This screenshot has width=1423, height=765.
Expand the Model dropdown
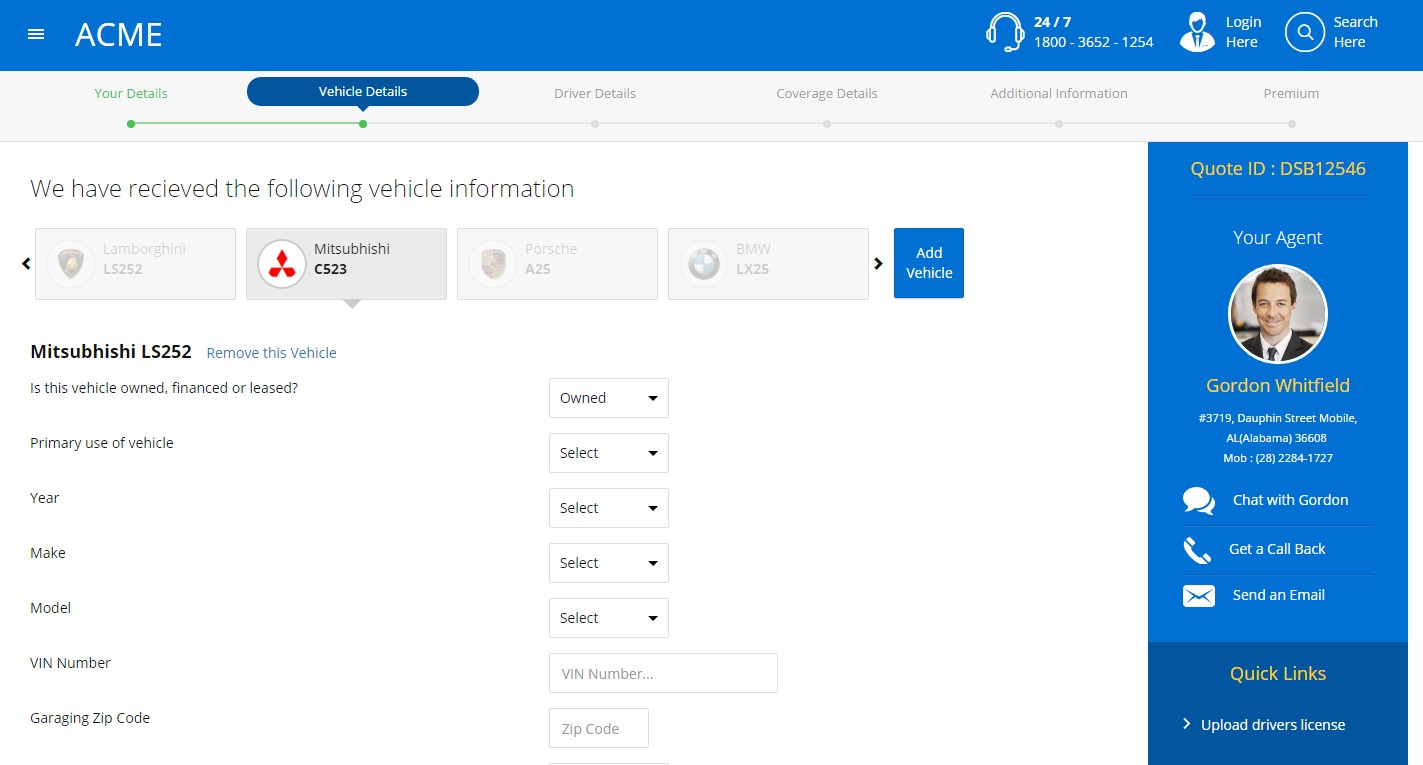point(608,618)
